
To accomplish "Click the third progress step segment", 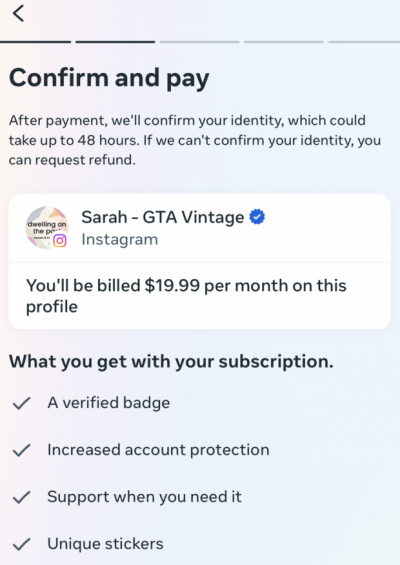I will pyautogui.click(x=200, y=42).
